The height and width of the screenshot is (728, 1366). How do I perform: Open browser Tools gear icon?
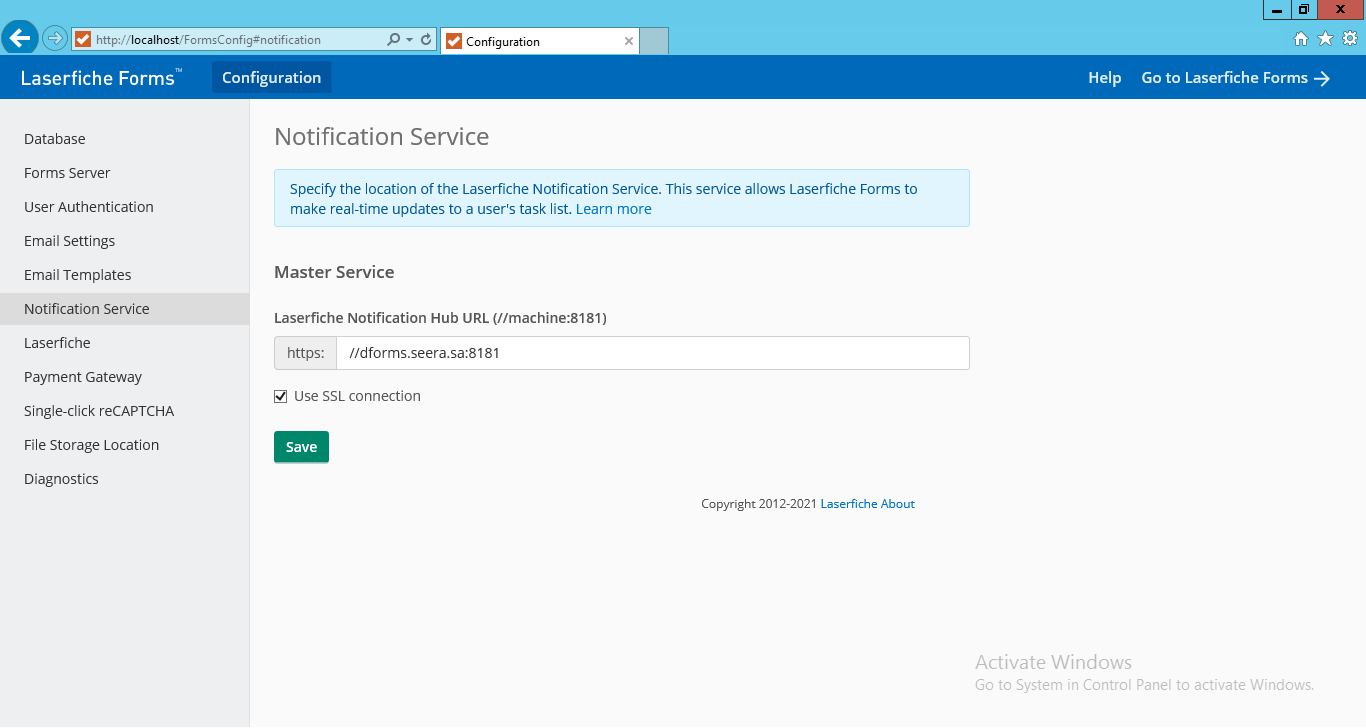(1349, 39)
